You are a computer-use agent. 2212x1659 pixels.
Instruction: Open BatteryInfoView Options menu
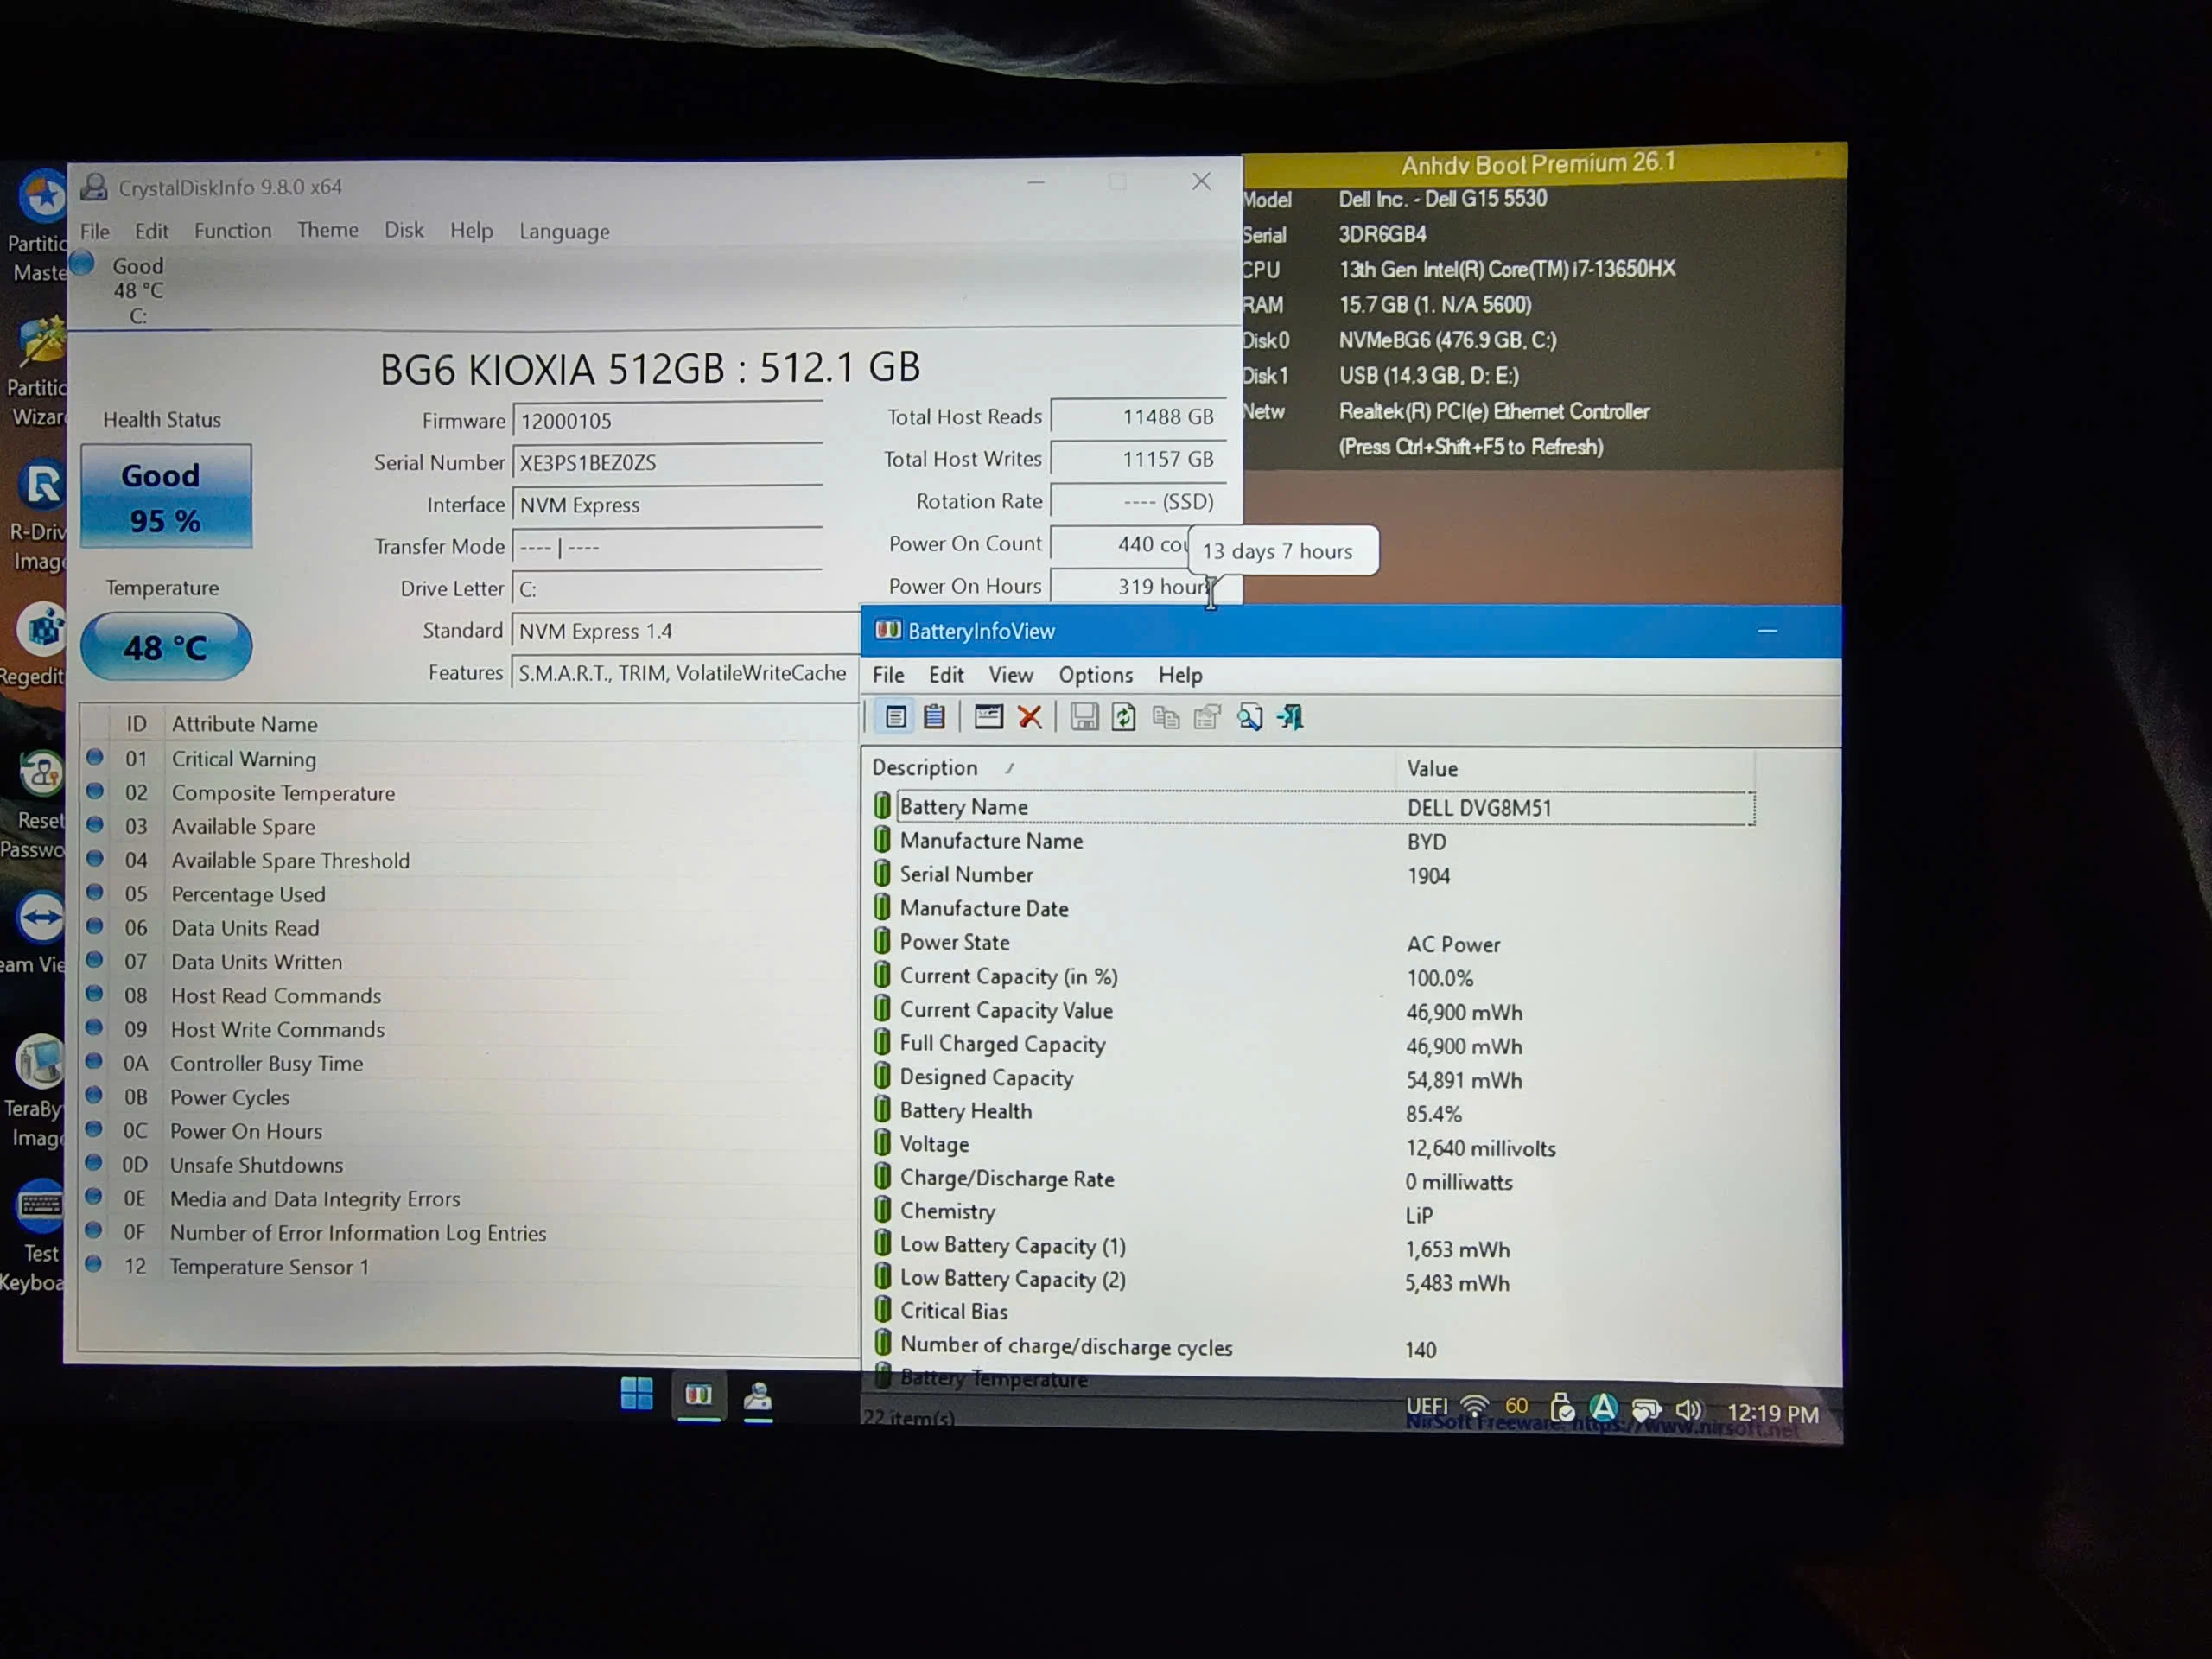click(x=1096, y=675)
